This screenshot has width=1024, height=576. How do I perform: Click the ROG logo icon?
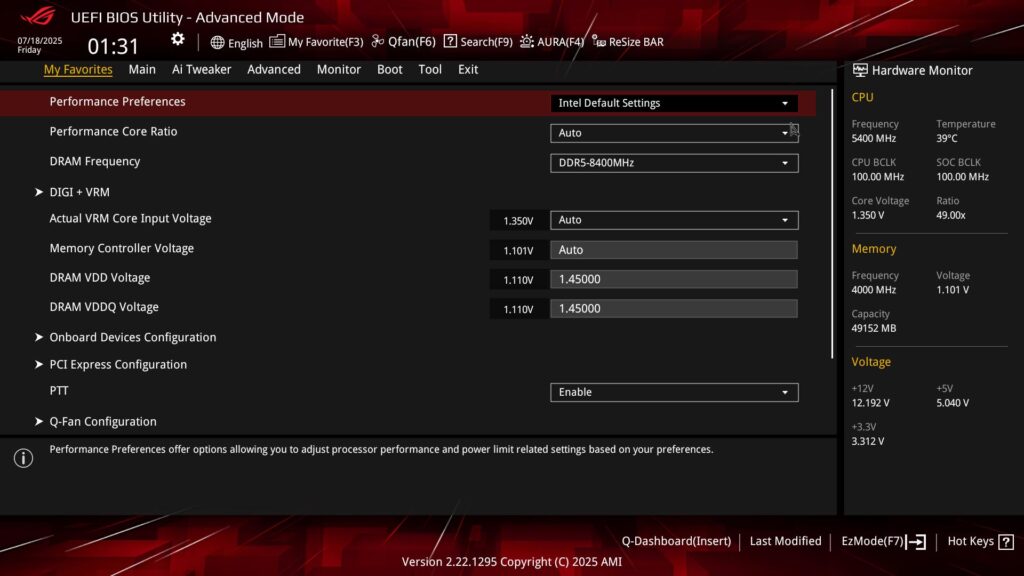[38, 16]
